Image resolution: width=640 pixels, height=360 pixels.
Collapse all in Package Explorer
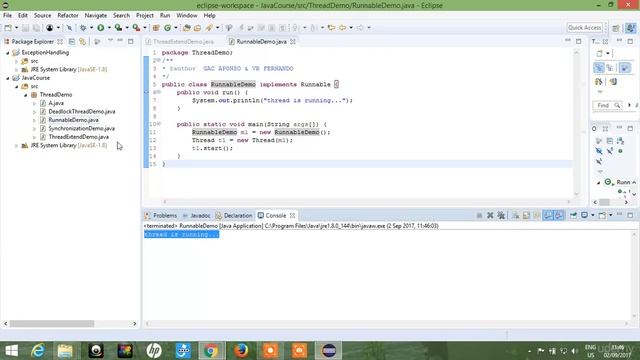[72, 42]
